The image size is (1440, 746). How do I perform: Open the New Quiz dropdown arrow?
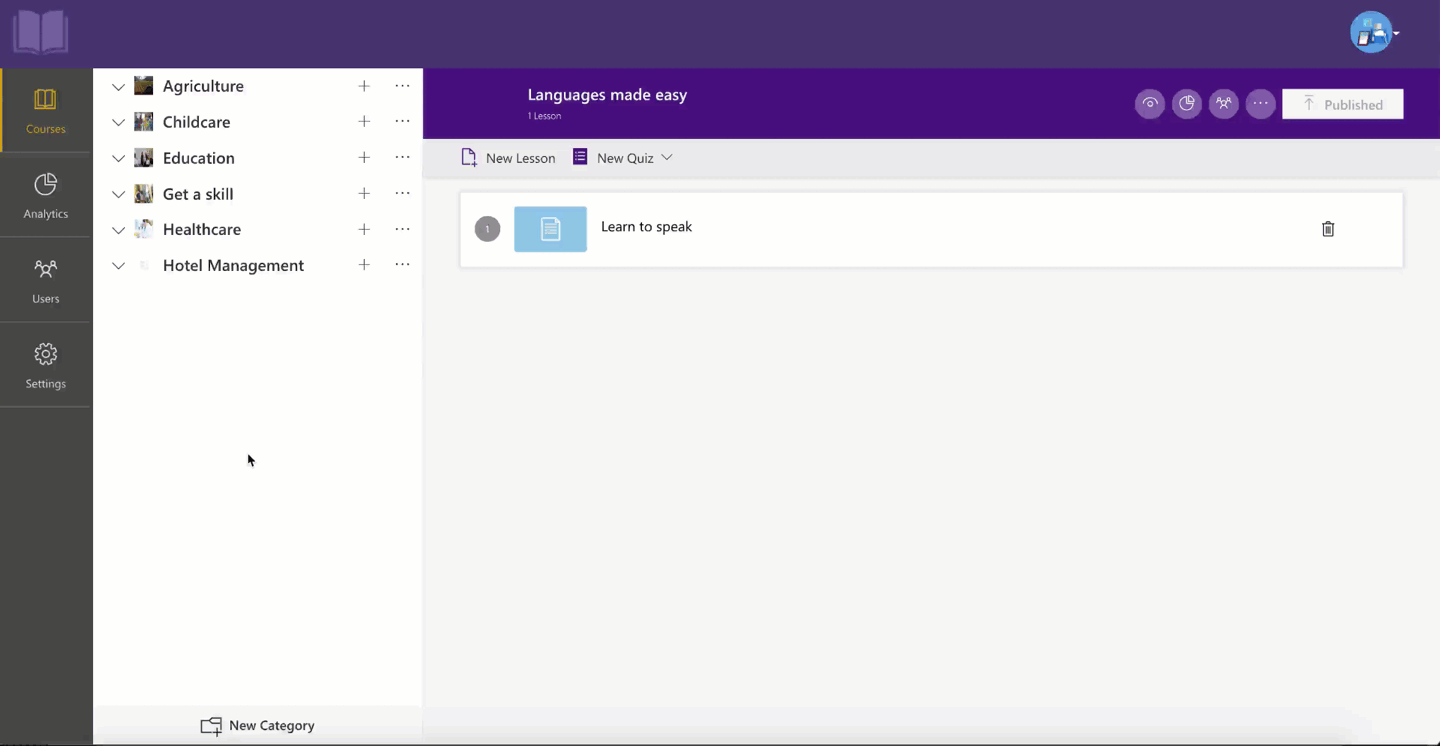pos(667,157)
